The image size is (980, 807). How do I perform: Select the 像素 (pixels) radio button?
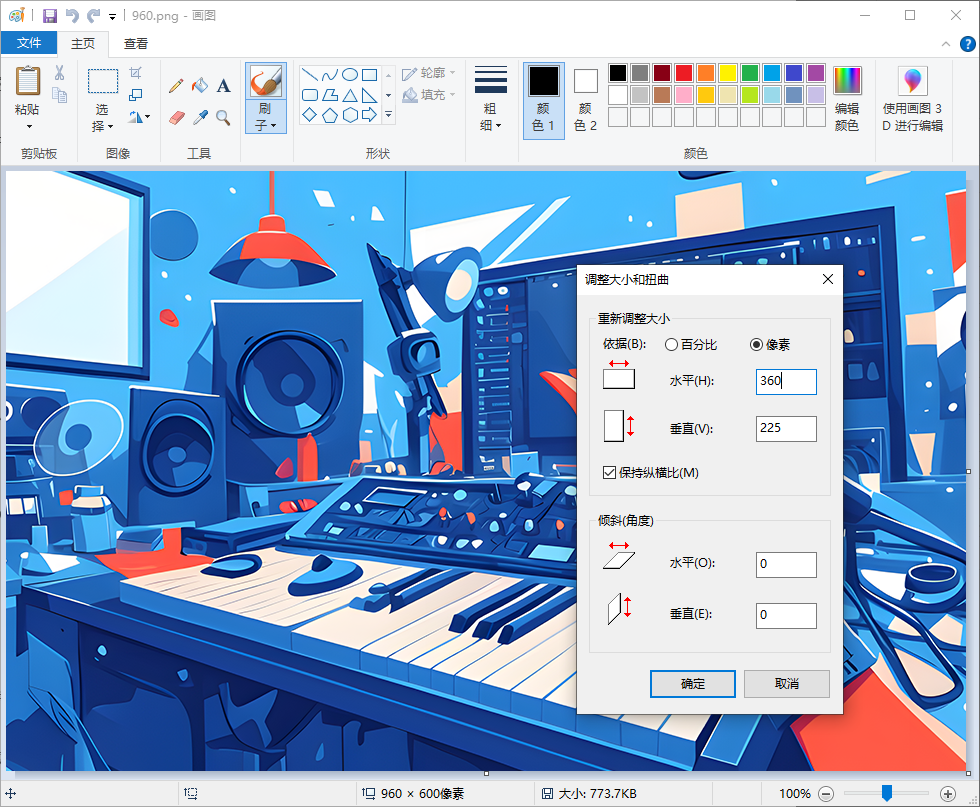pyautogui.click(x=757, y=345)
